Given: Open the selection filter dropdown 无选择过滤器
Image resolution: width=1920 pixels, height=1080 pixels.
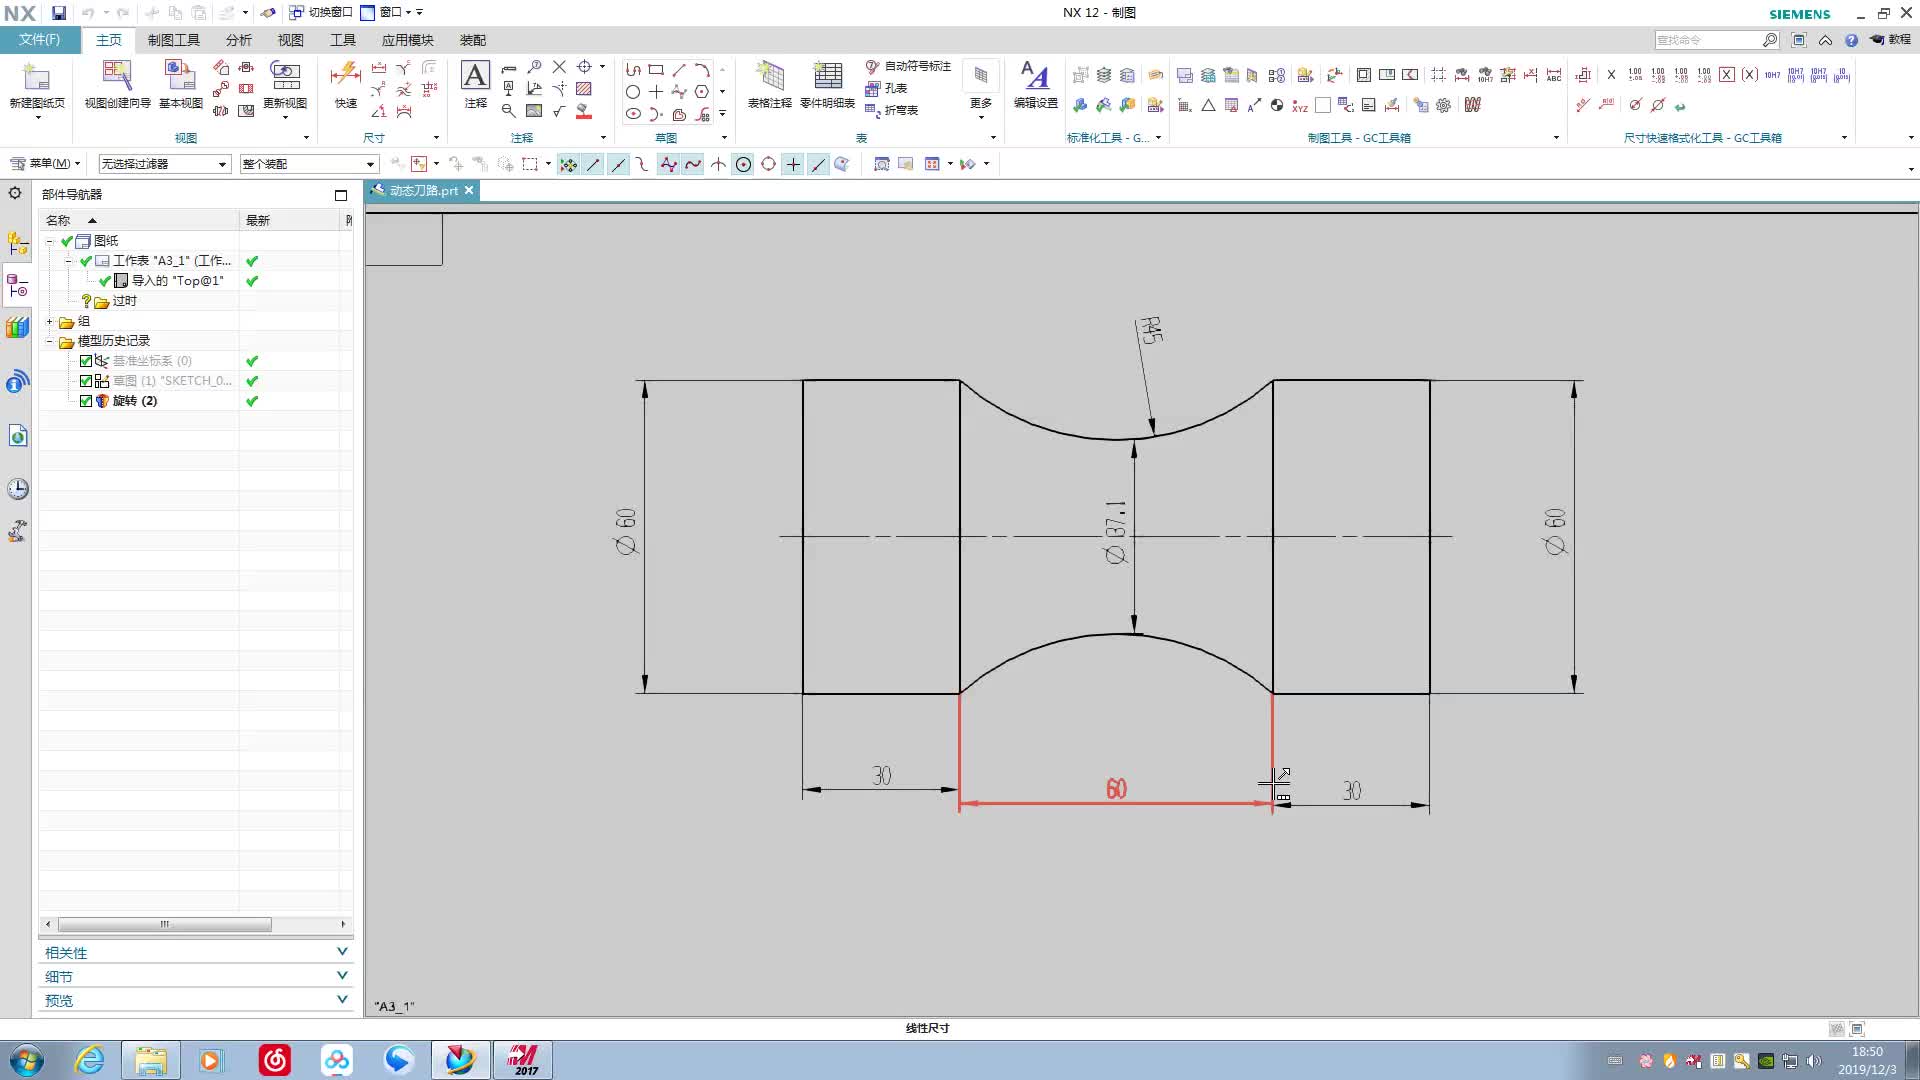Looking at the screenshot, I should [165, 164].
